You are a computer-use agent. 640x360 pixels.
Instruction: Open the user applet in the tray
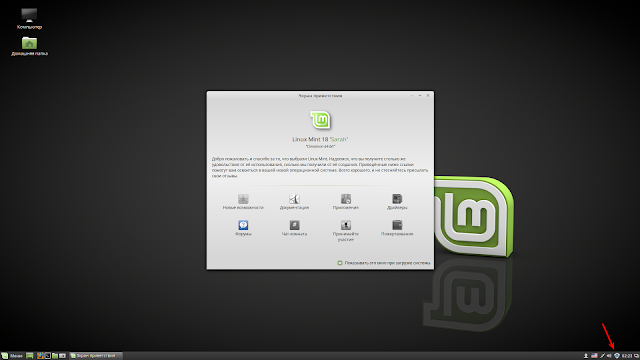point(586,356)
